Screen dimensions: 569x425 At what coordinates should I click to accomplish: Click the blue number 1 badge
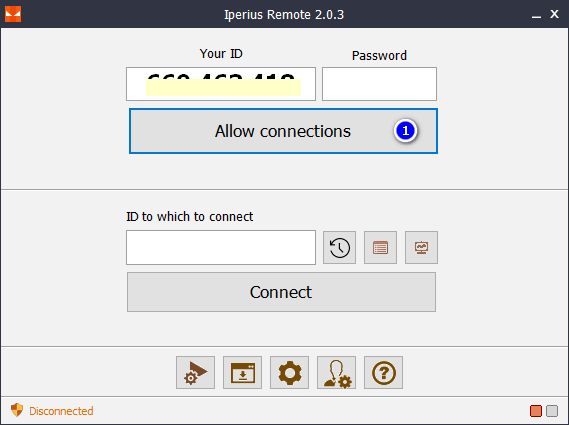click(405, 131)
